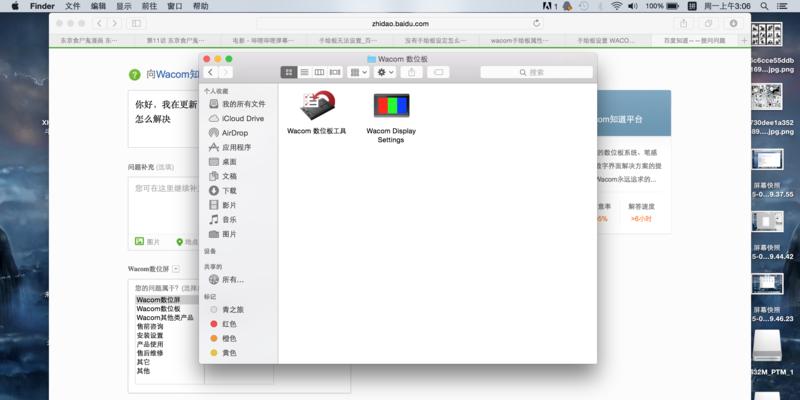Click Safari back button

[99, 23]
